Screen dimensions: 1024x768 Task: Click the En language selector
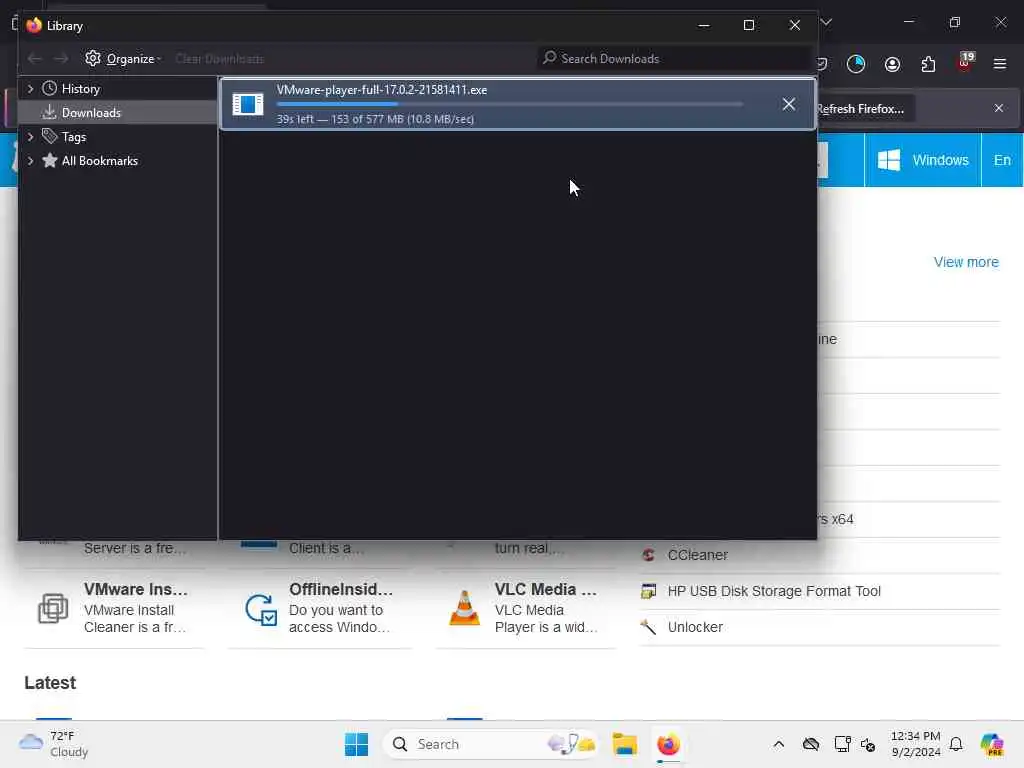coord(1002,161)
